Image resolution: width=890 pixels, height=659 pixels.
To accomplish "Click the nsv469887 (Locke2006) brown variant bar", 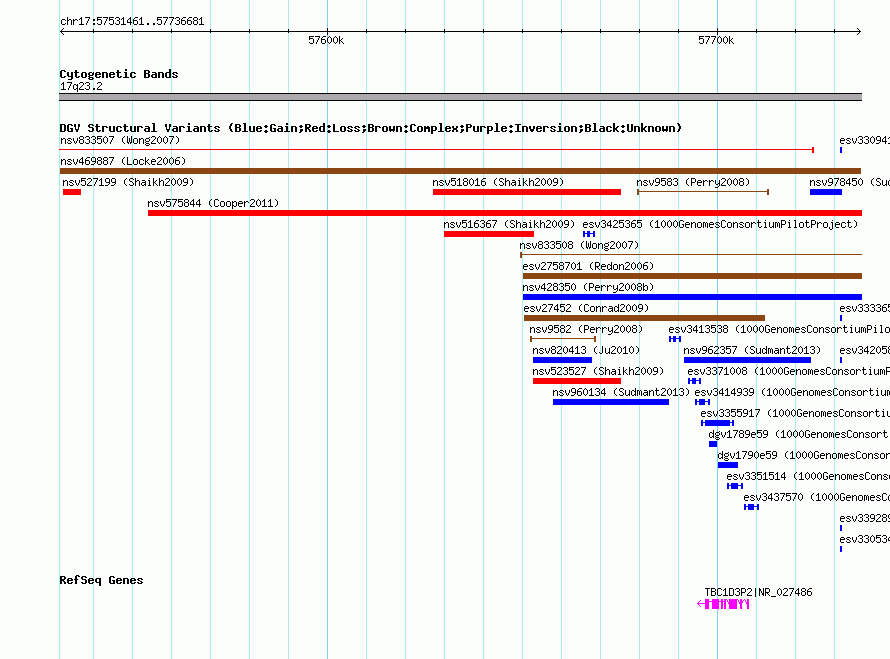I will [460, 171].
